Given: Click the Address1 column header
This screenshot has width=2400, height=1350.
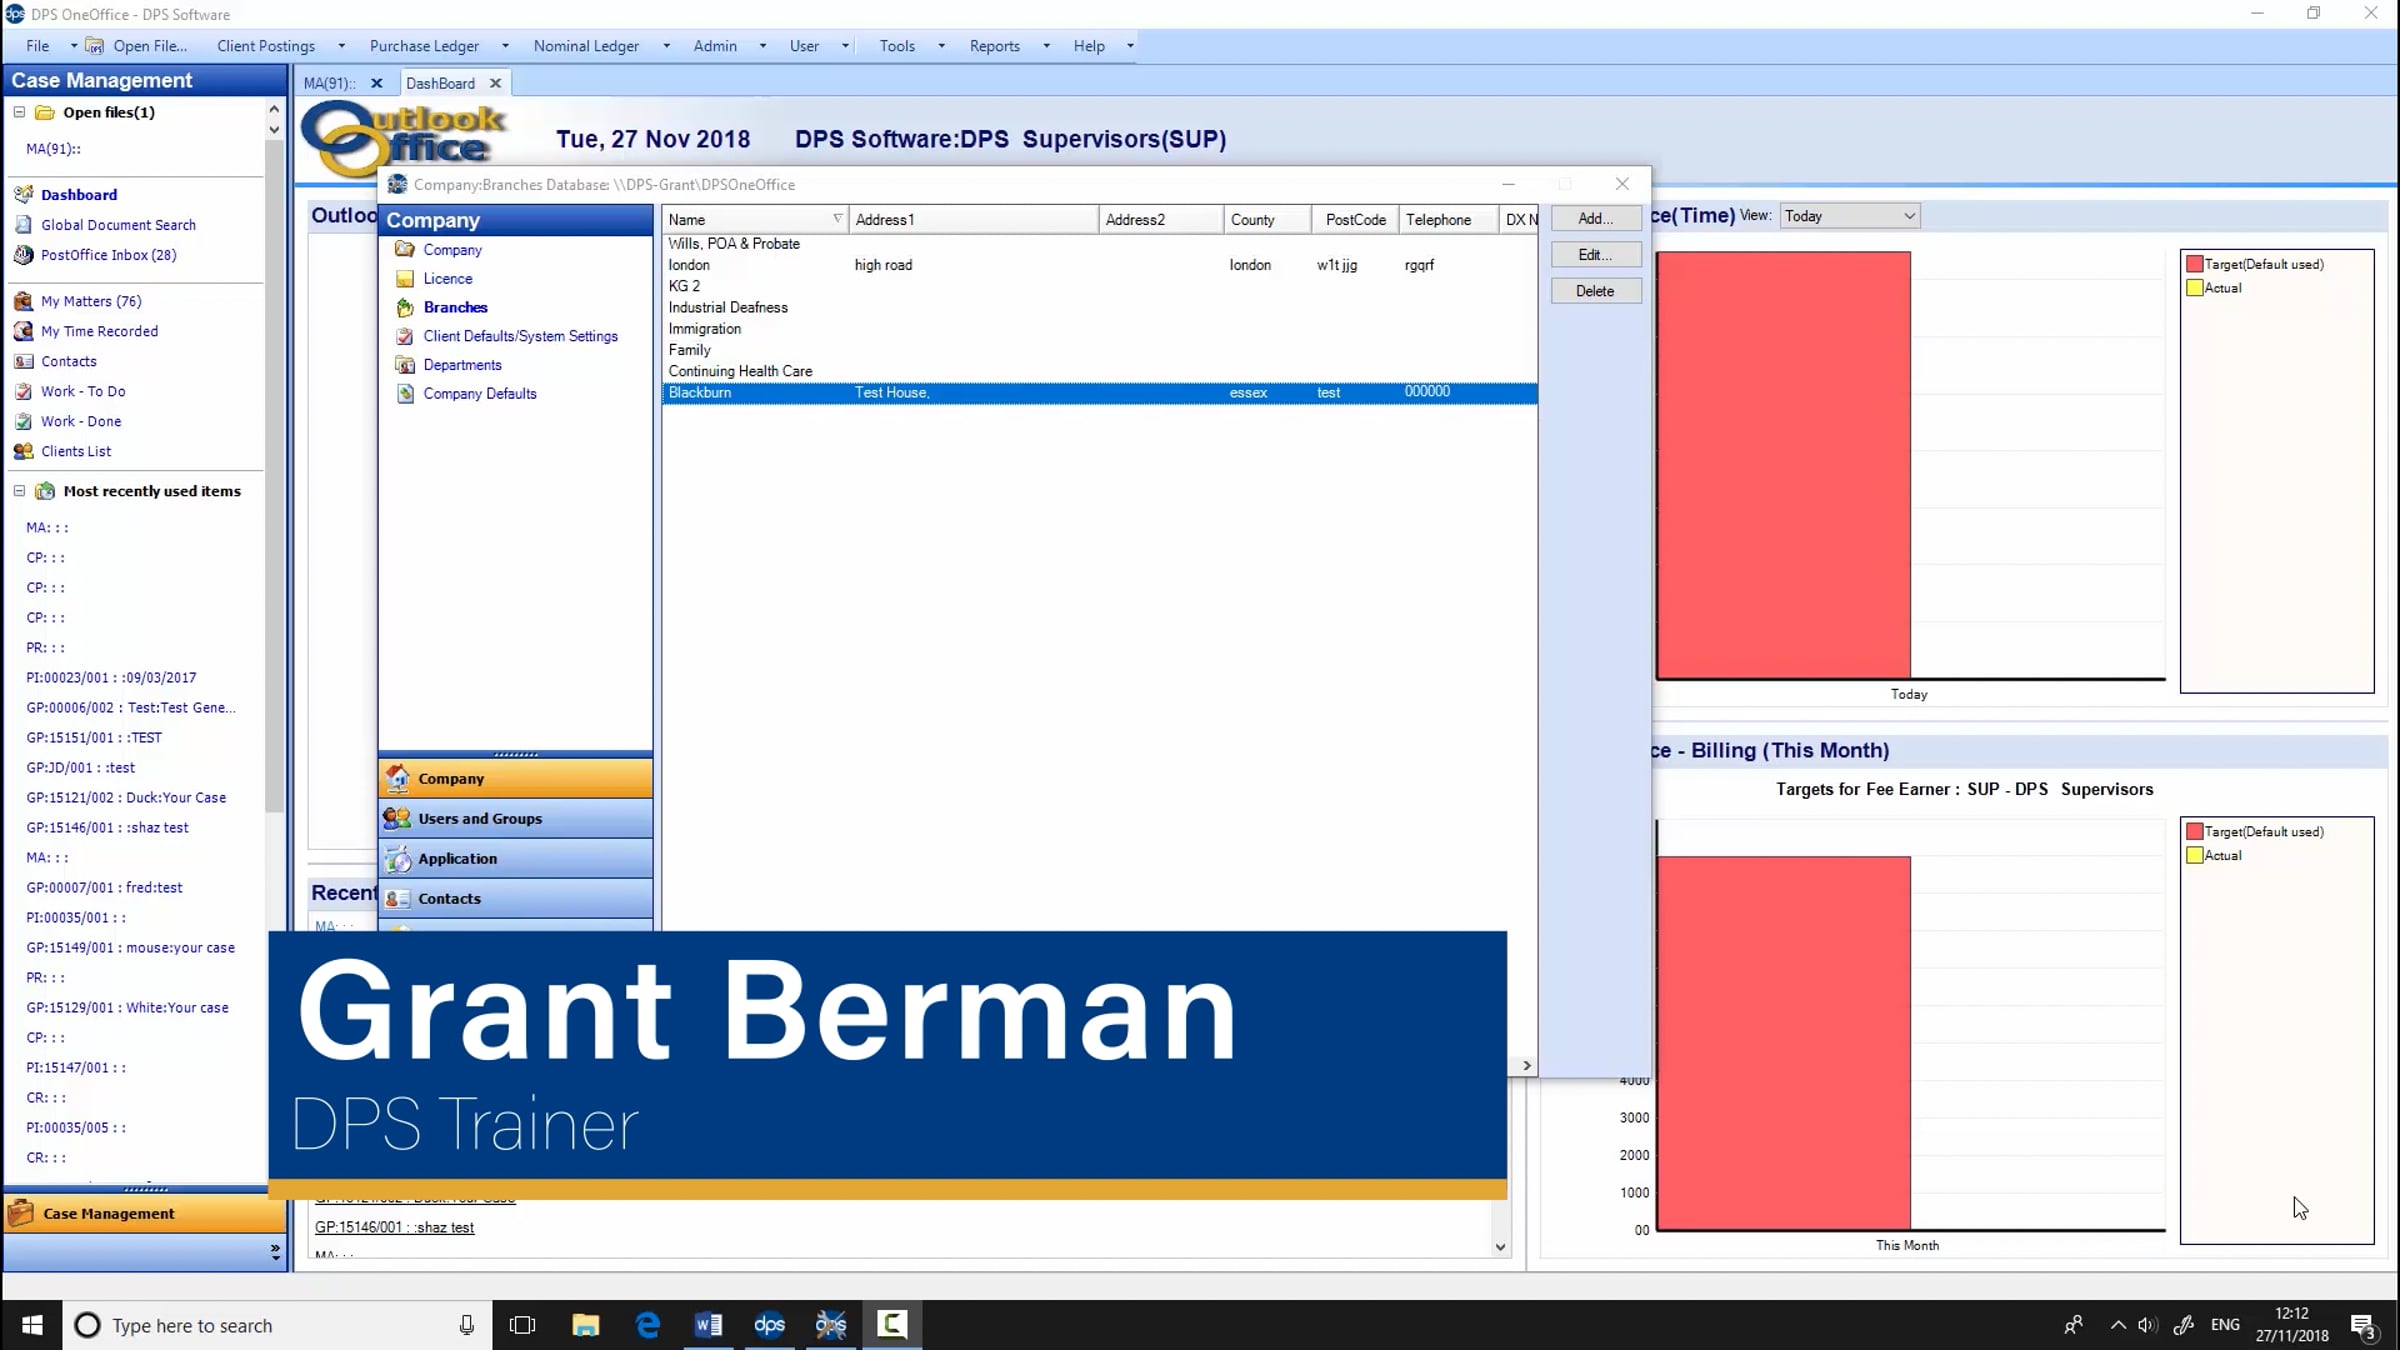Looking at the screenshot, I should (973, 219).
